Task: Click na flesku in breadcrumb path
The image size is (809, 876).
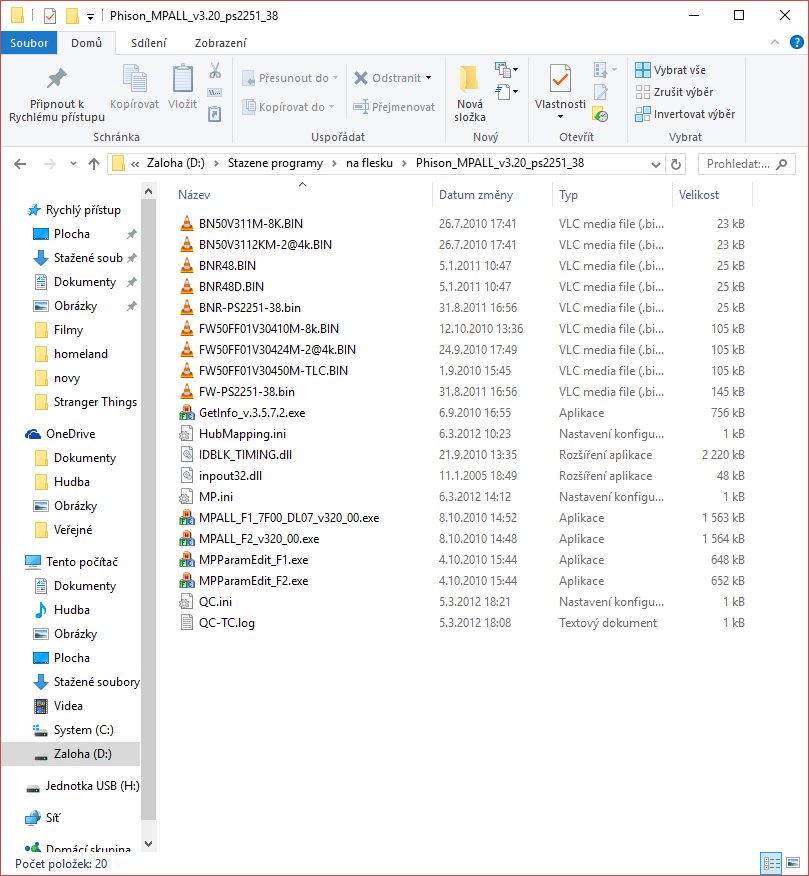Action: (x=369, y=163)
